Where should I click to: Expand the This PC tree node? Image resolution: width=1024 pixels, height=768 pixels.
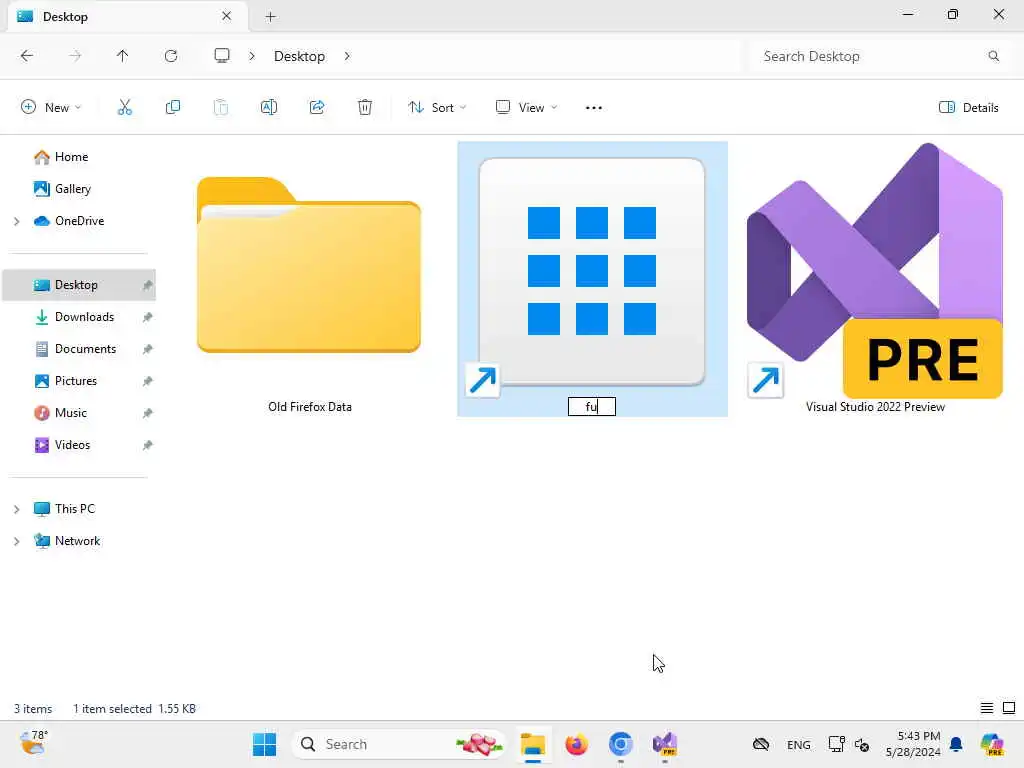pos(16,509)
